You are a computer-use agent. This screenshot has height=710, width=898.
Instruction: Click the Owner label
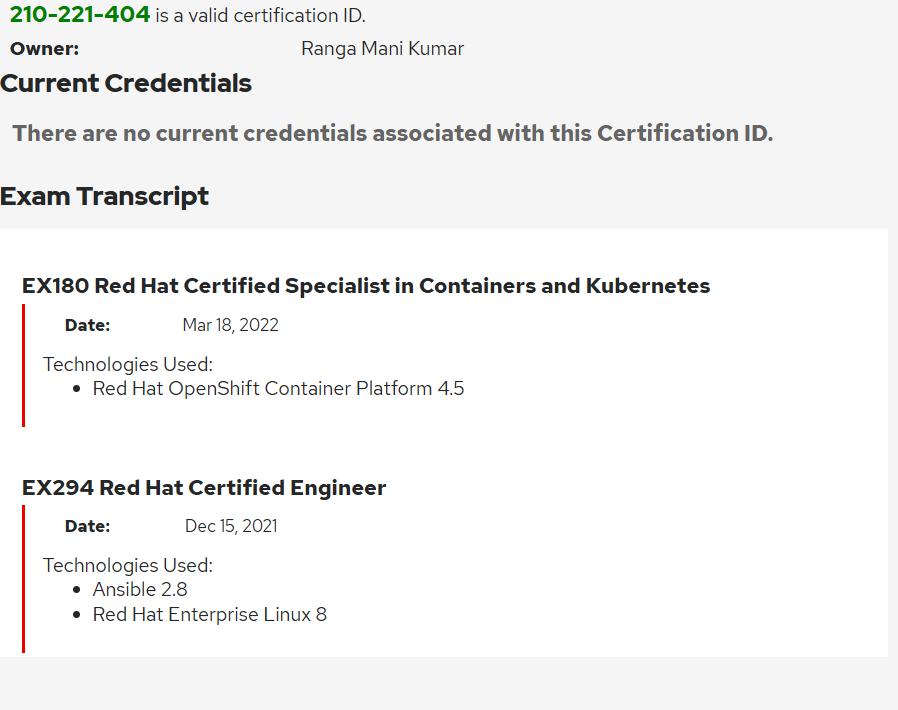click(45, 49)
